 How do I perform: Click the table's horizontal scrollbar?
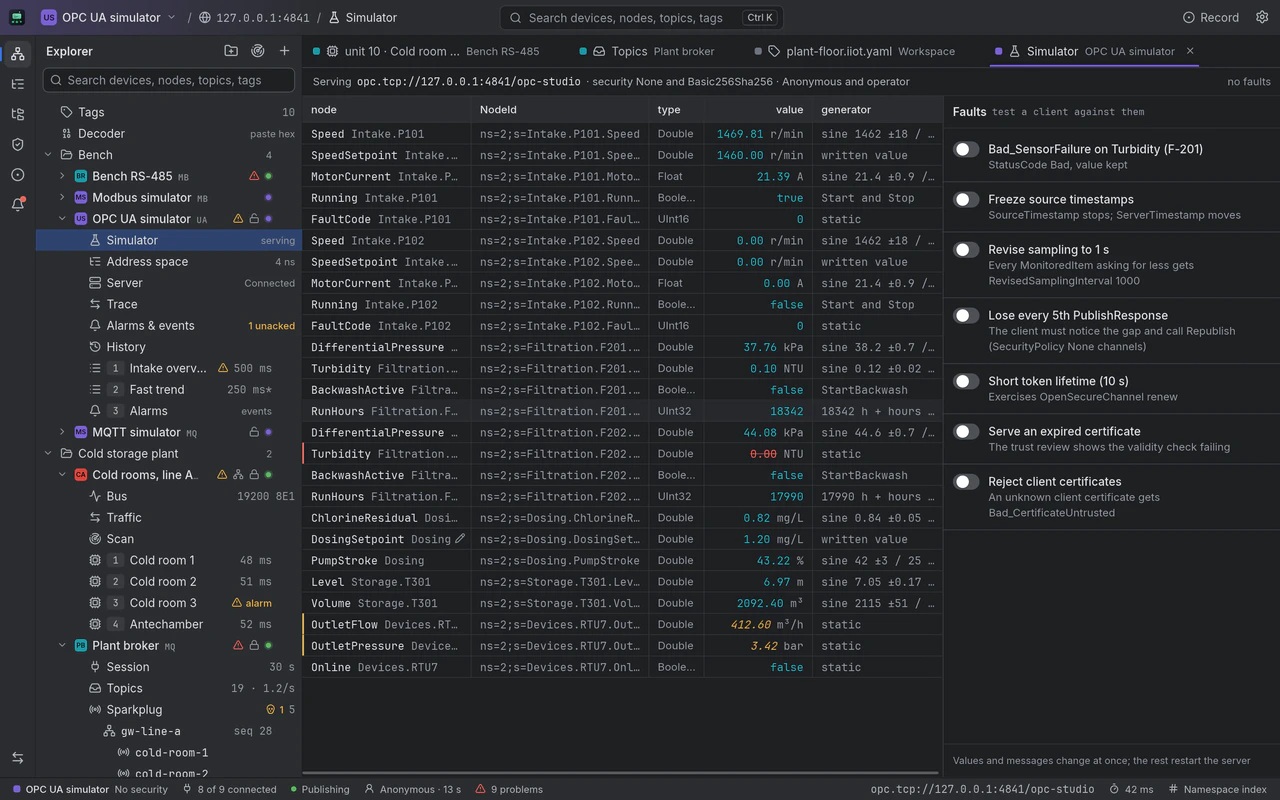[620, 773]
